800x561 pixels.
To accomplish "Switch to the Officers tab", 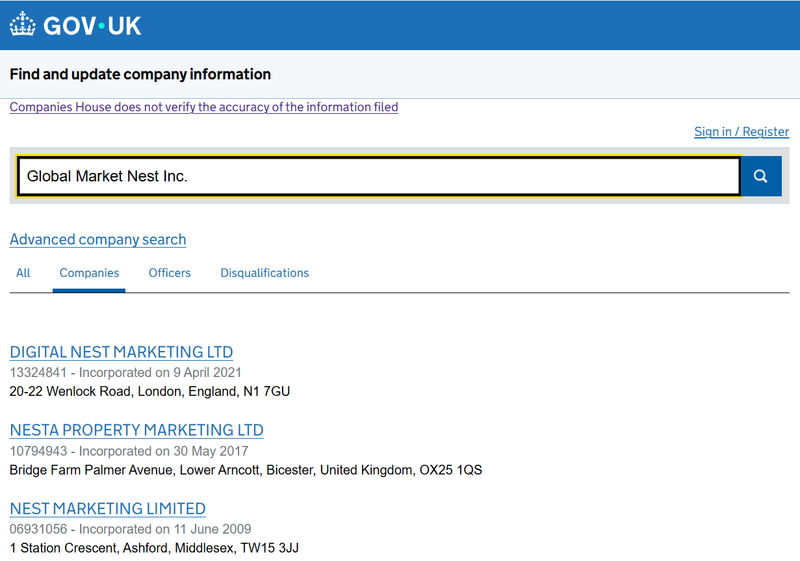I will pyautogui.click(x=169, y=273).
